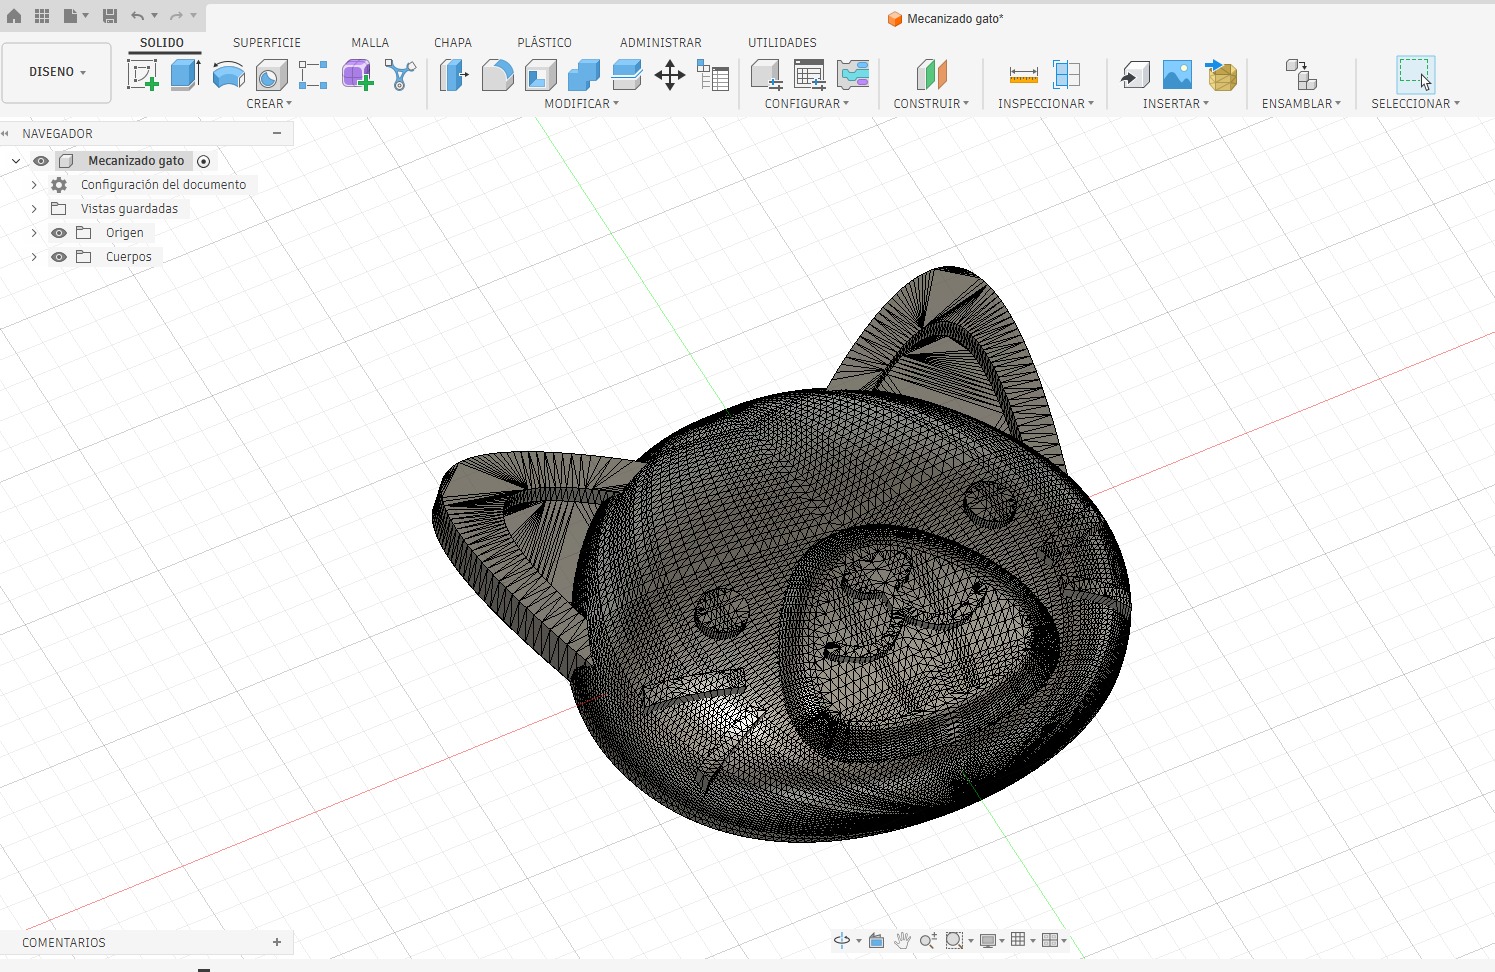Expand the Vistas guardadas node

coord(34,209)
